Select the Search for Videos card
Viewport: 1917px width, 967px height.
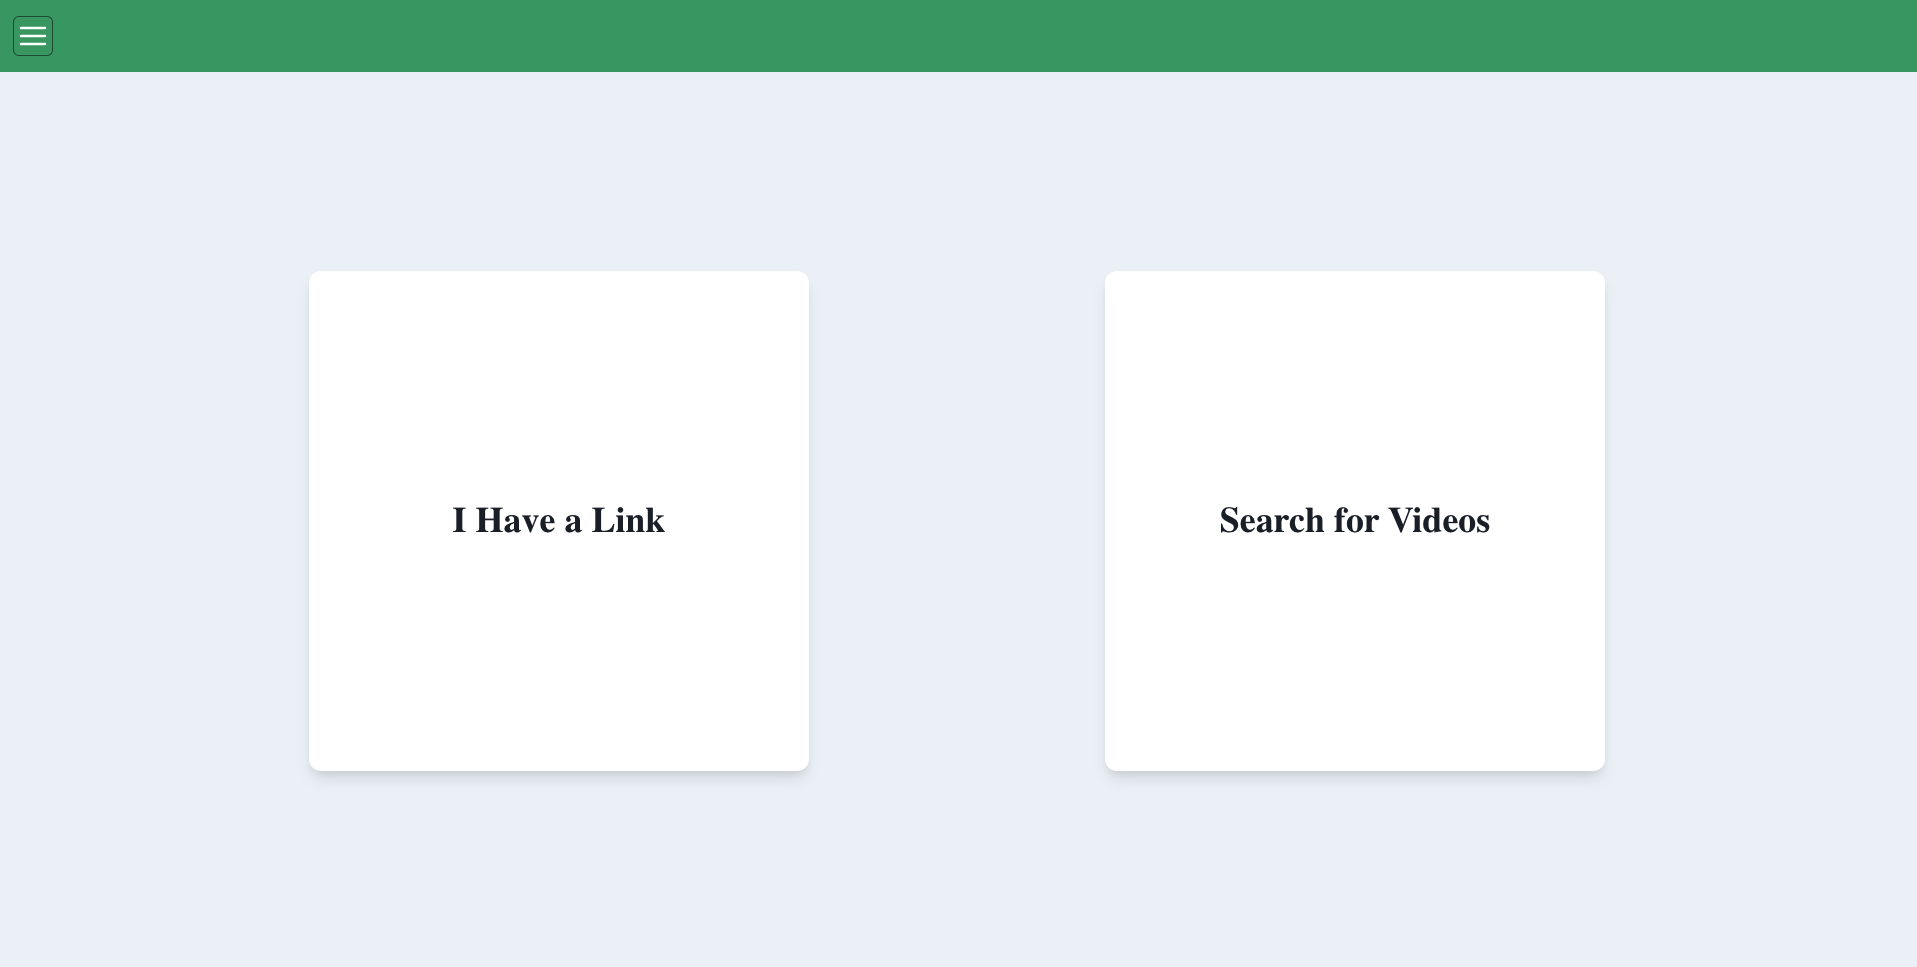pos(1355,521)
